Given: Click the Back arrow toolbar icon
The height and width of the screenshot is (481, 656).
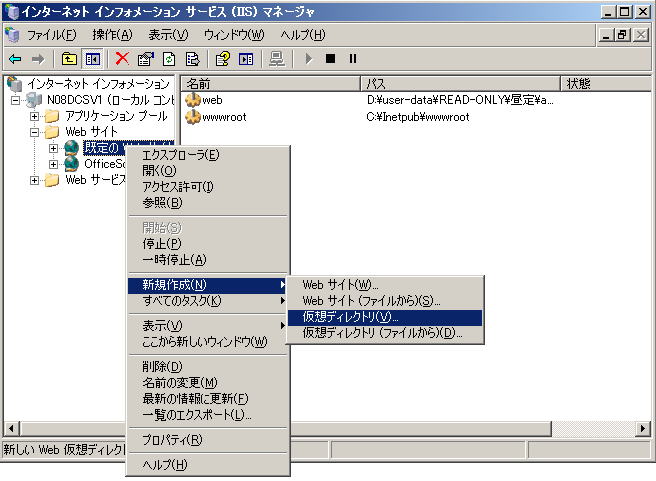Looking at the screenshot, I should click(15, 59).
